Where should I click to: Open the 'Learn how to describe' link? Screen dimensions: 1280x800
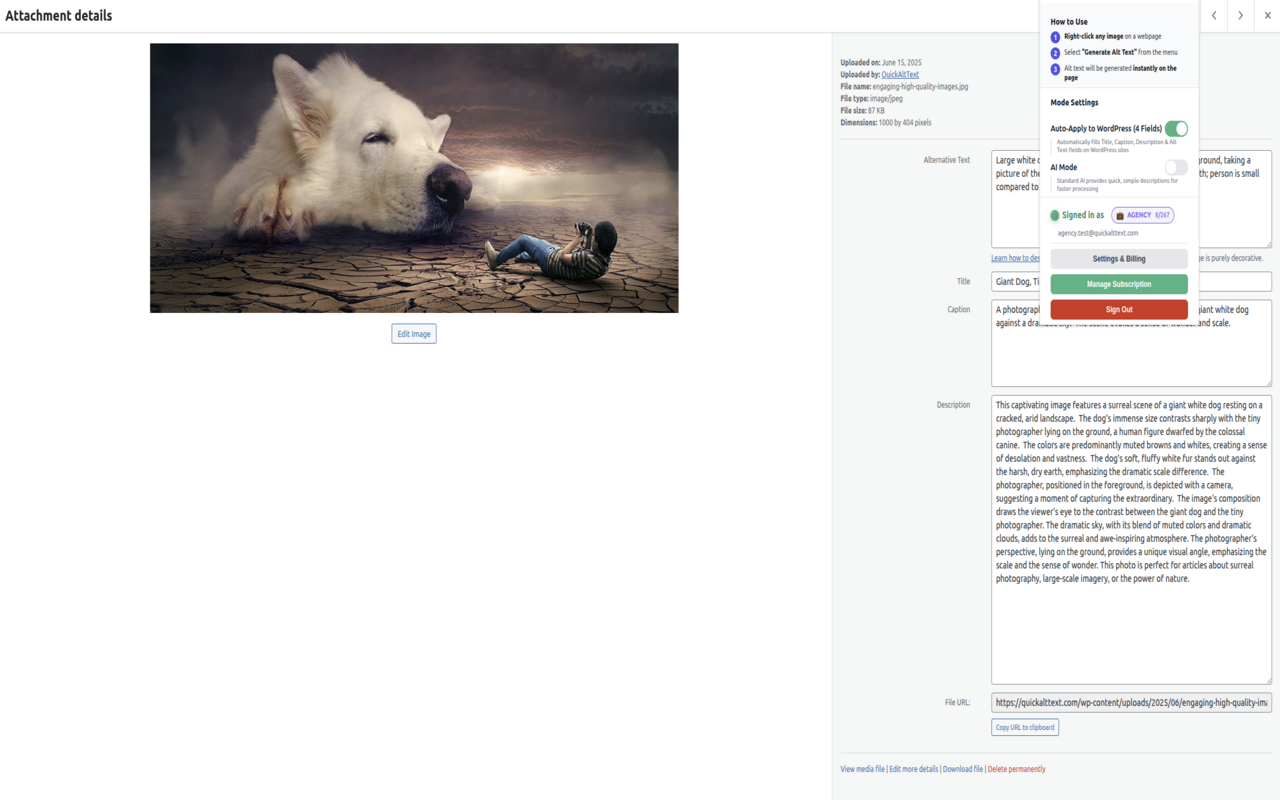(1015, 258)
